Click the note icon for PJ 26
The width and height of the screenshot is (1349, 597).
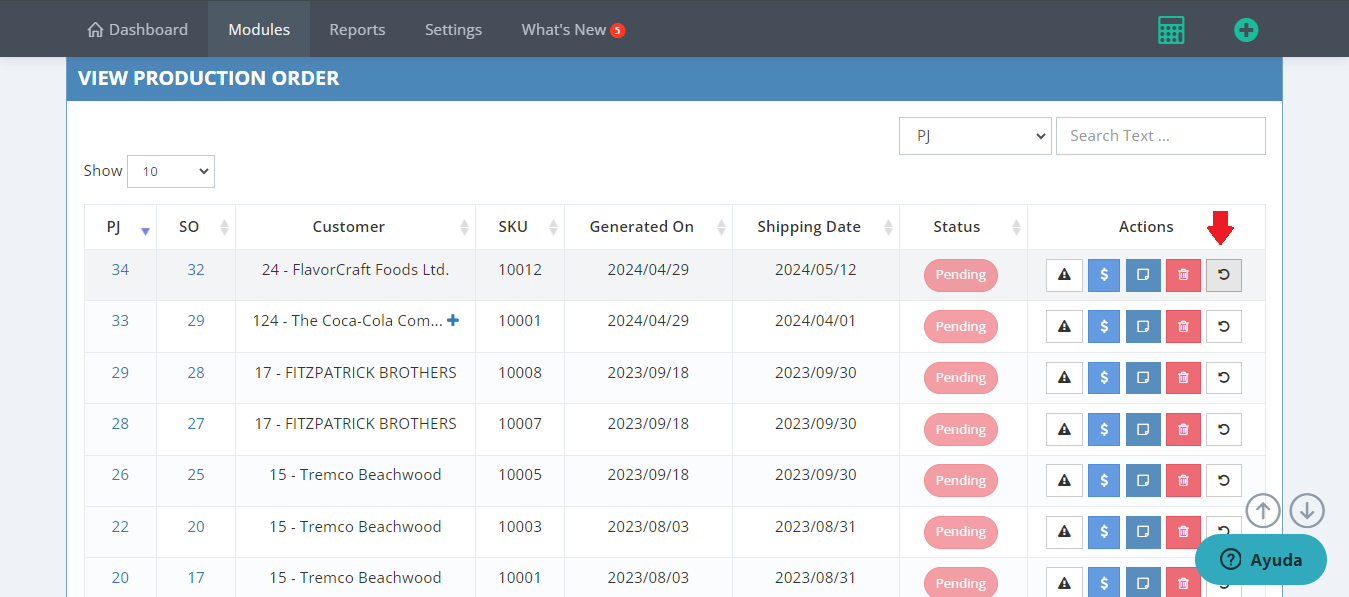click(x=1143, y=481)
